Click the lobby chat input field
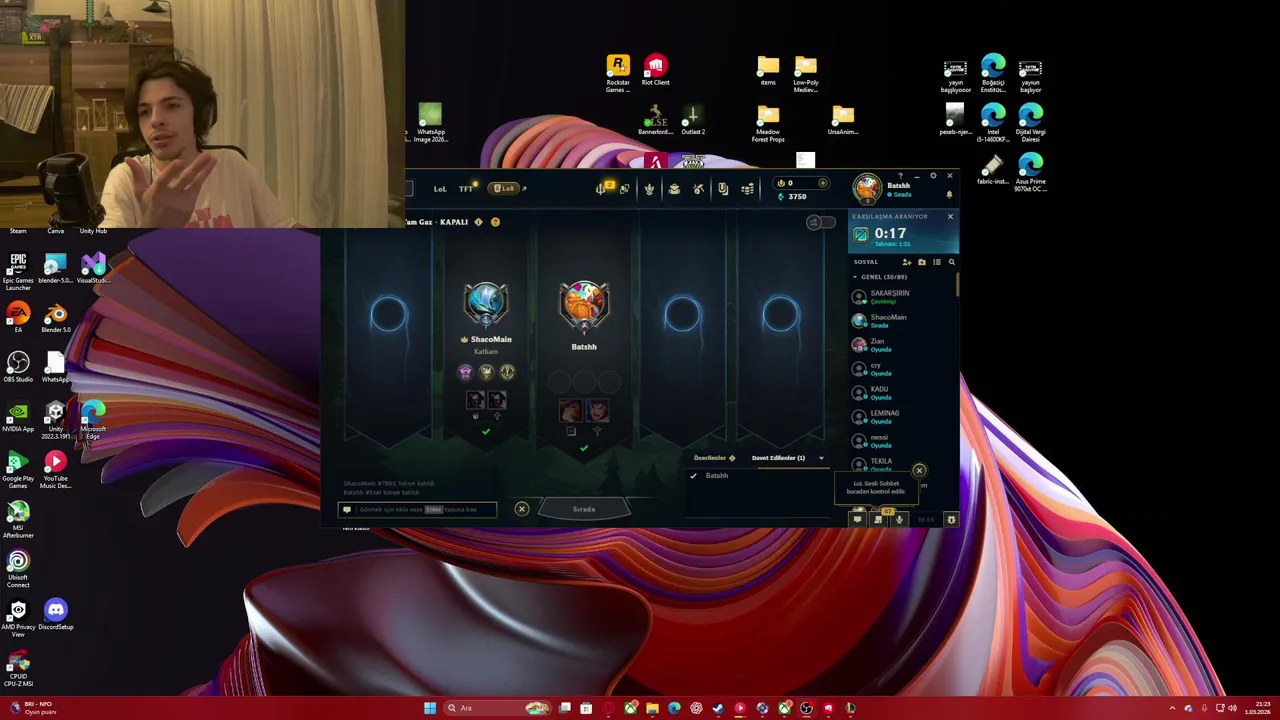The image size is (1280, 720). pos(417,509)
